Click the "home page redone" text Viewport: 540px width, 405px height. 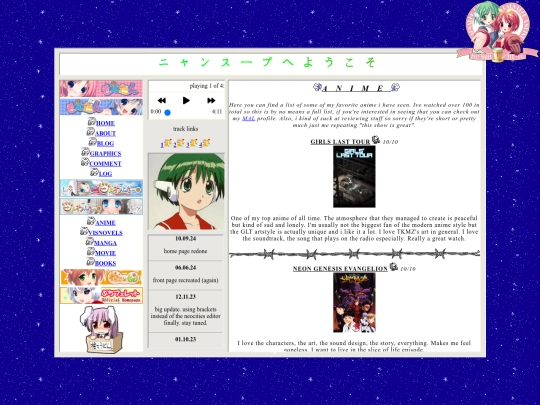186,251
